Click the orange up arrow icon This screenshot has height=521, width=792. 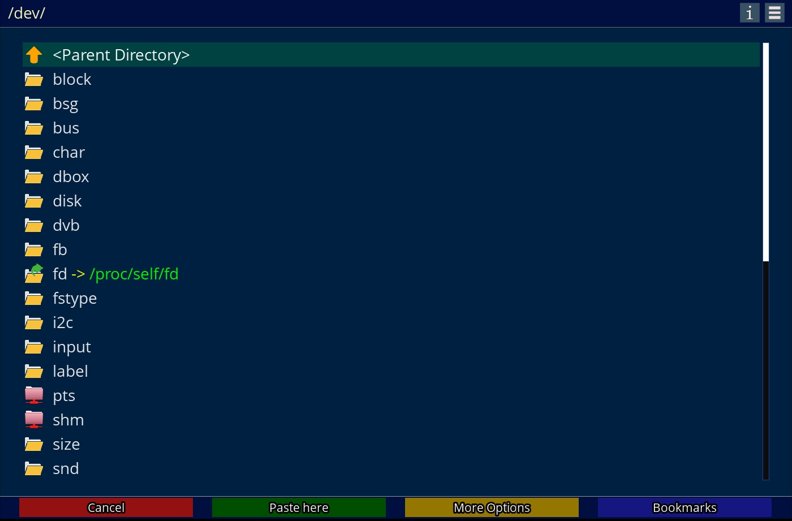click(x=34, y=55)
